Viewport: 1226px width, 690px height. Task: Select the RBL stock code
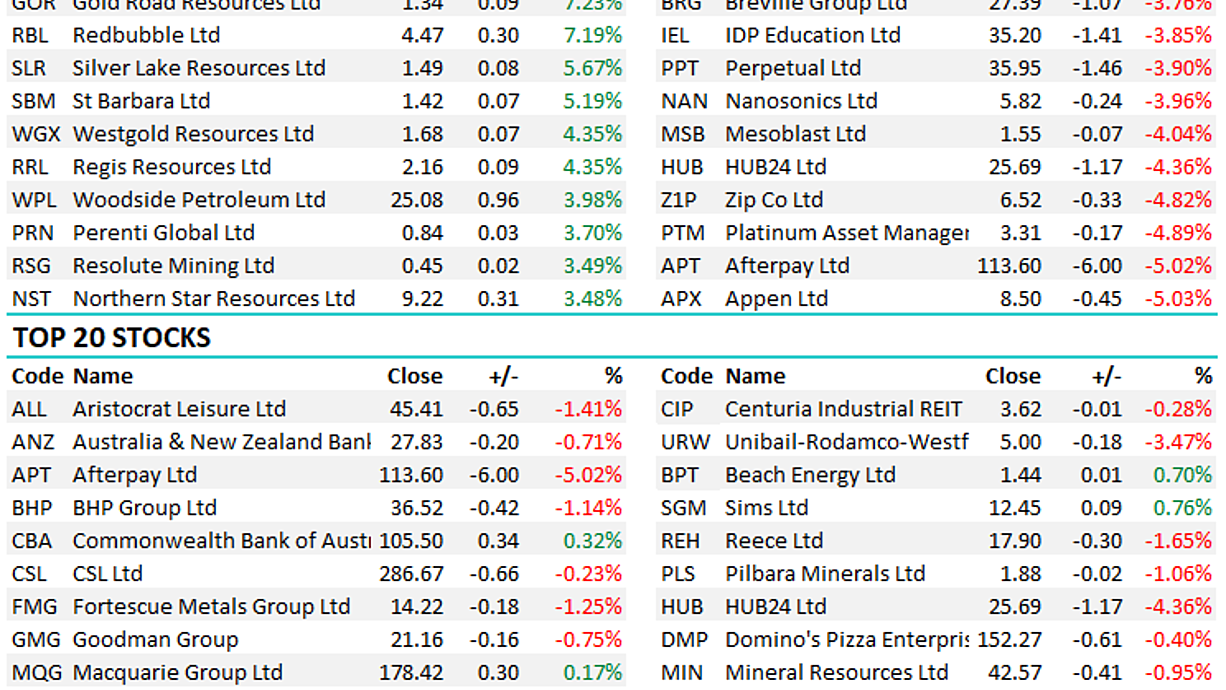pos(31,35)
